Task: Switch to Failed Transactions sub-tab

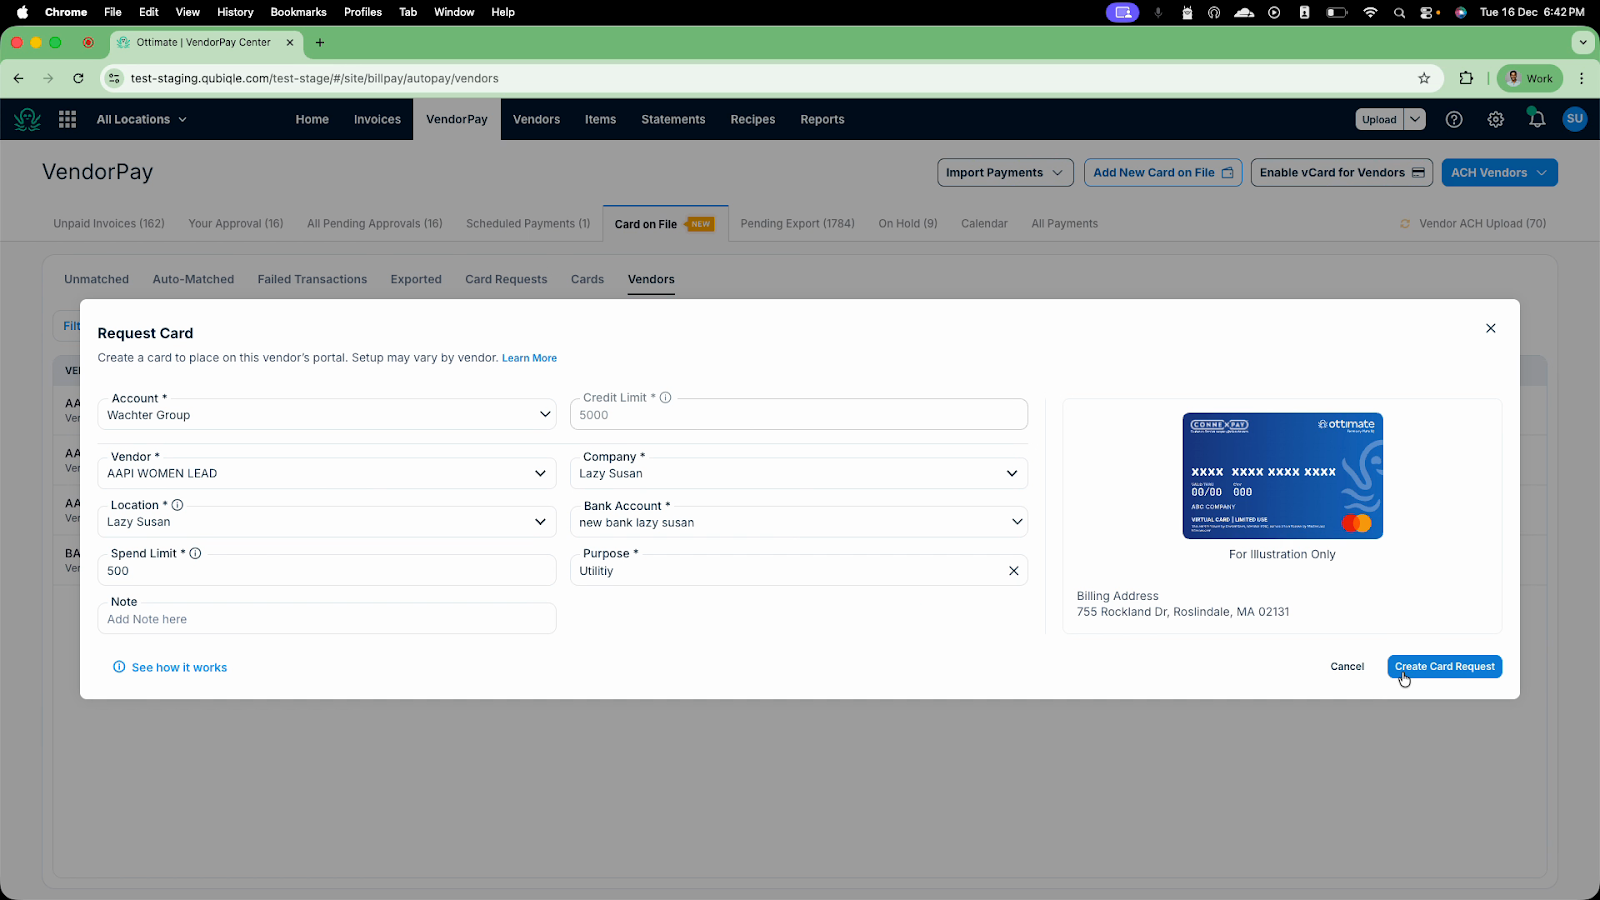Action: click(x=312, y=279)
